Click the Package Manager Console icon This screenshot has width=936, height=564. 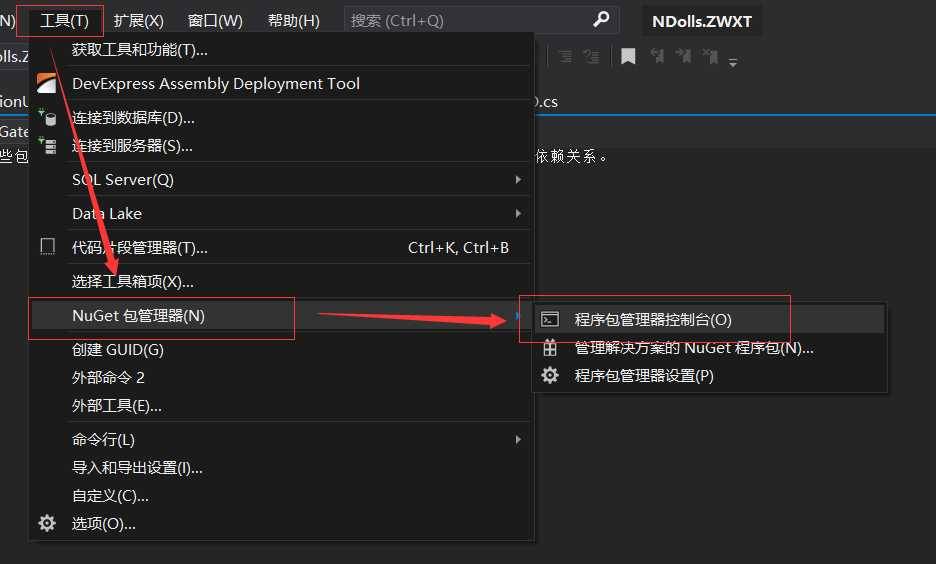point(550,319)
